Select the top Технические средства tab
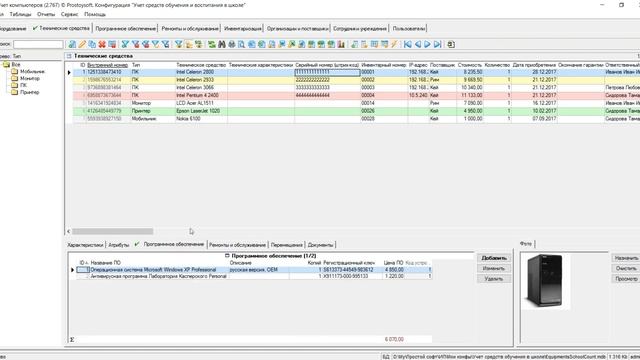The height and width of the screenshot is (360, 640). 61,28
